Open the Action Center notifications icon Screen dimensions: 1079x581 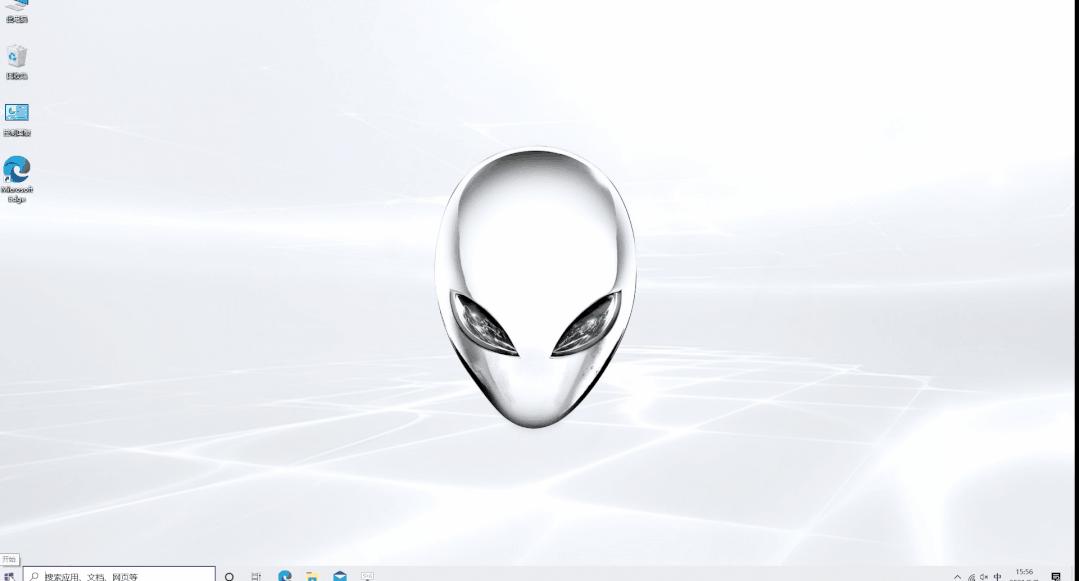click(x=1056, y=576)
